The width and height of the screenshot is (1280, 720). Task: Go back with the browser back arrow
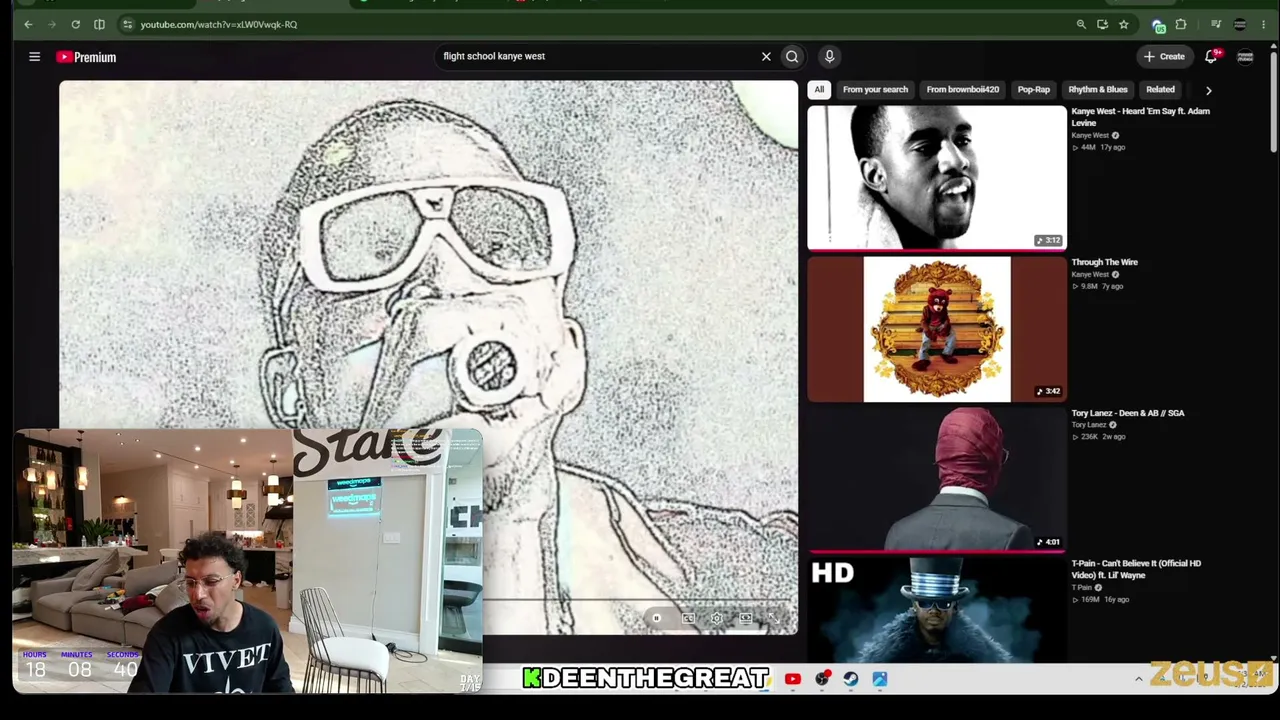point(28,24)
